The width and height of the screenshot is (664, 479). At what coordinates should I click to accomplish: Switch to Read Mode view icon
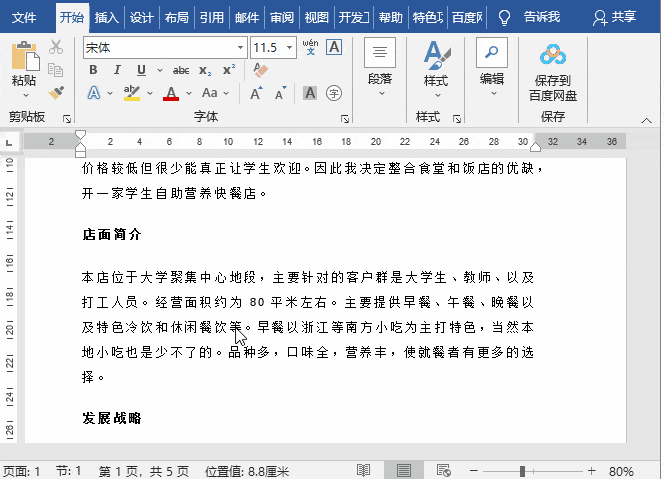coord(363,470)
